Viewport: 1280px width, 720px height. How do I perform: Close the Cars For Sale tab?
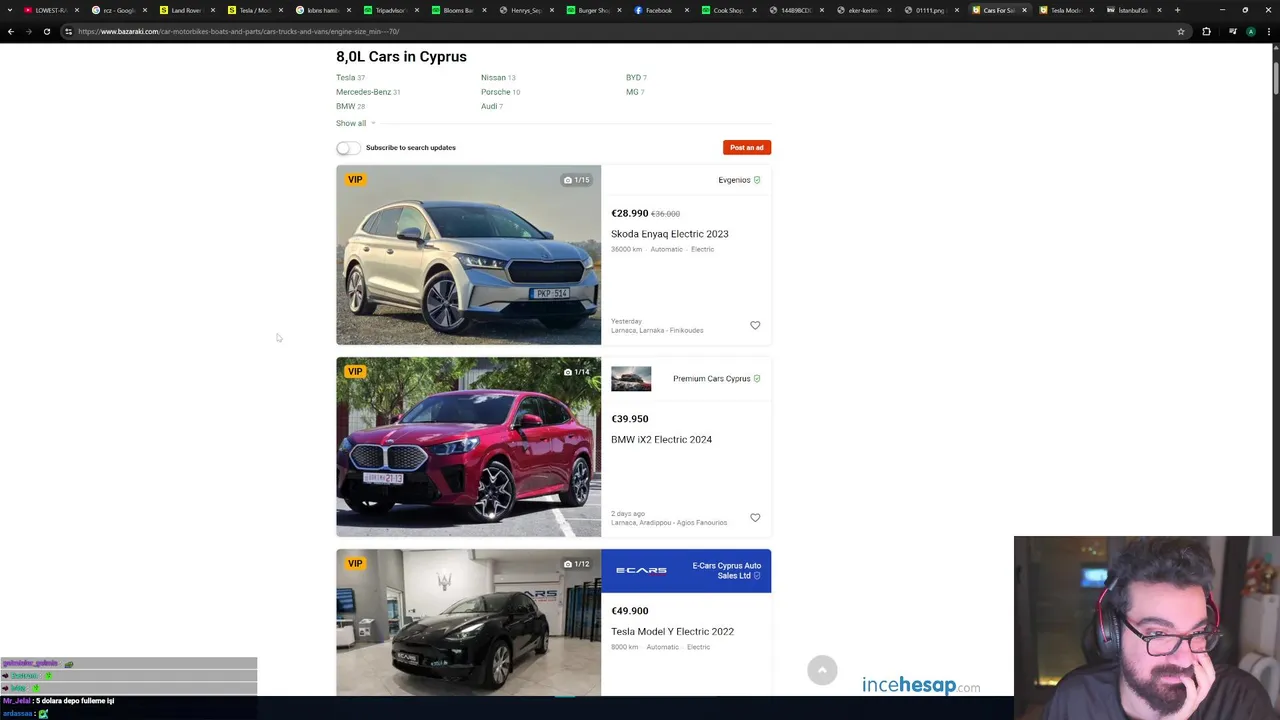[x=1024, y=10]
